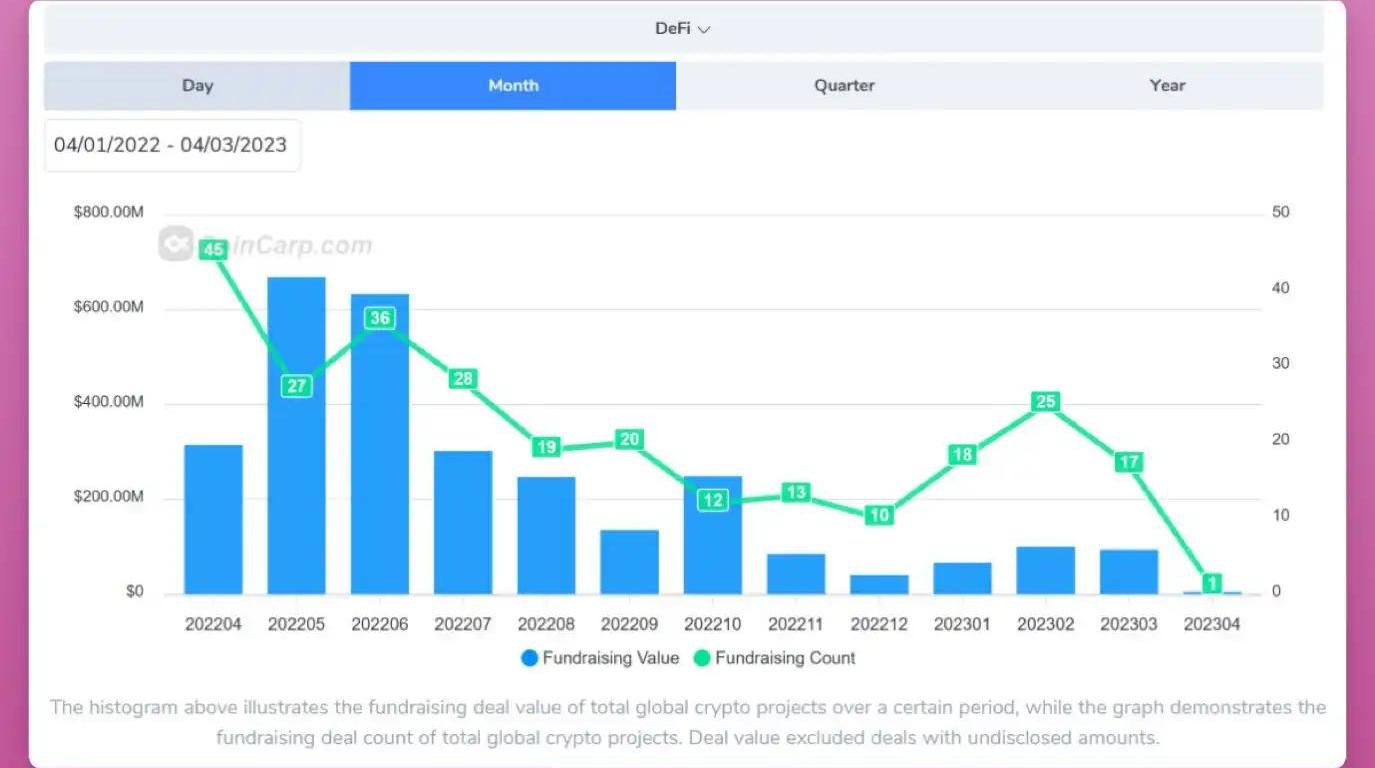Click the blue Fundraising Value legend dot
Image resolution: width=1375 pixels, height=768 pixels.
(530, 658)
